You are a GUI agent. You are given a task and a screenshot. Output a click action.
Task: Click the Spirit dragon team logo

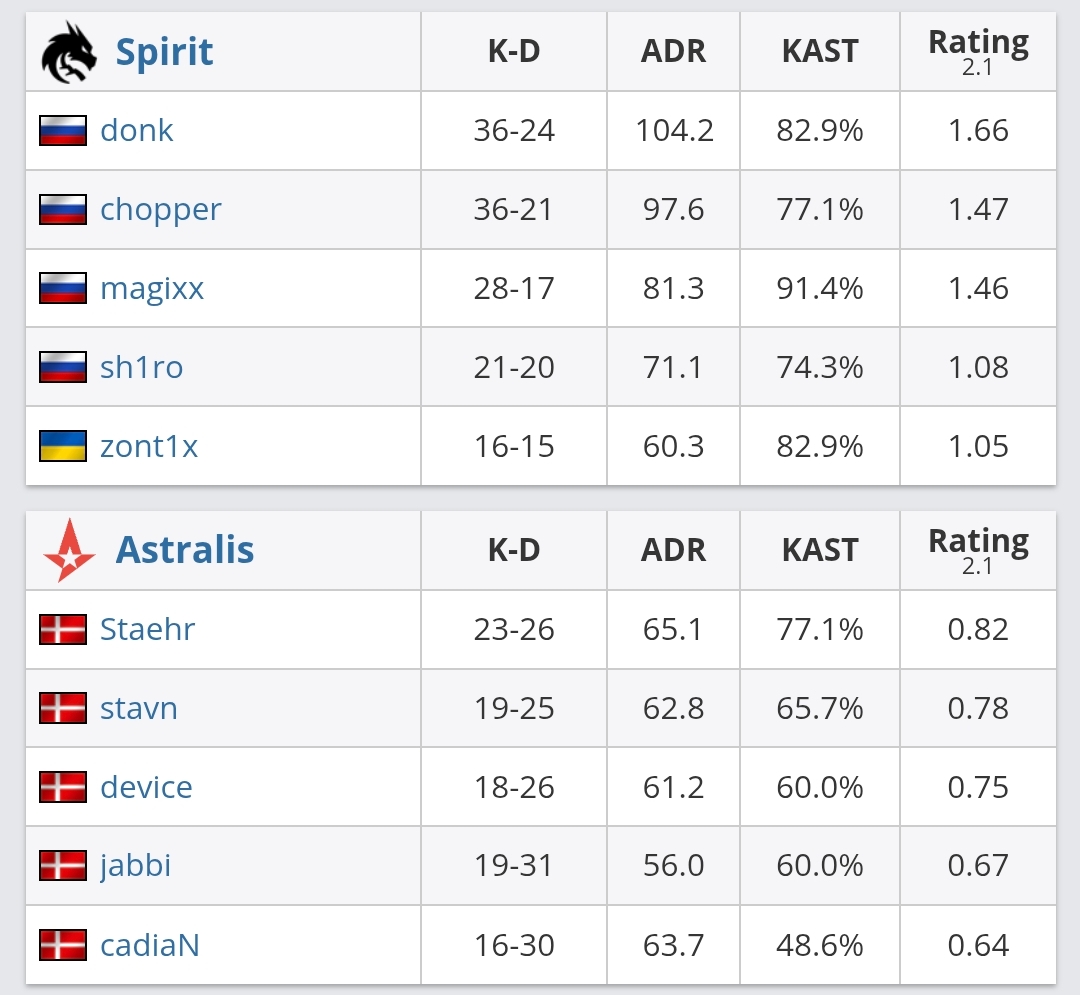pos(68,52)
